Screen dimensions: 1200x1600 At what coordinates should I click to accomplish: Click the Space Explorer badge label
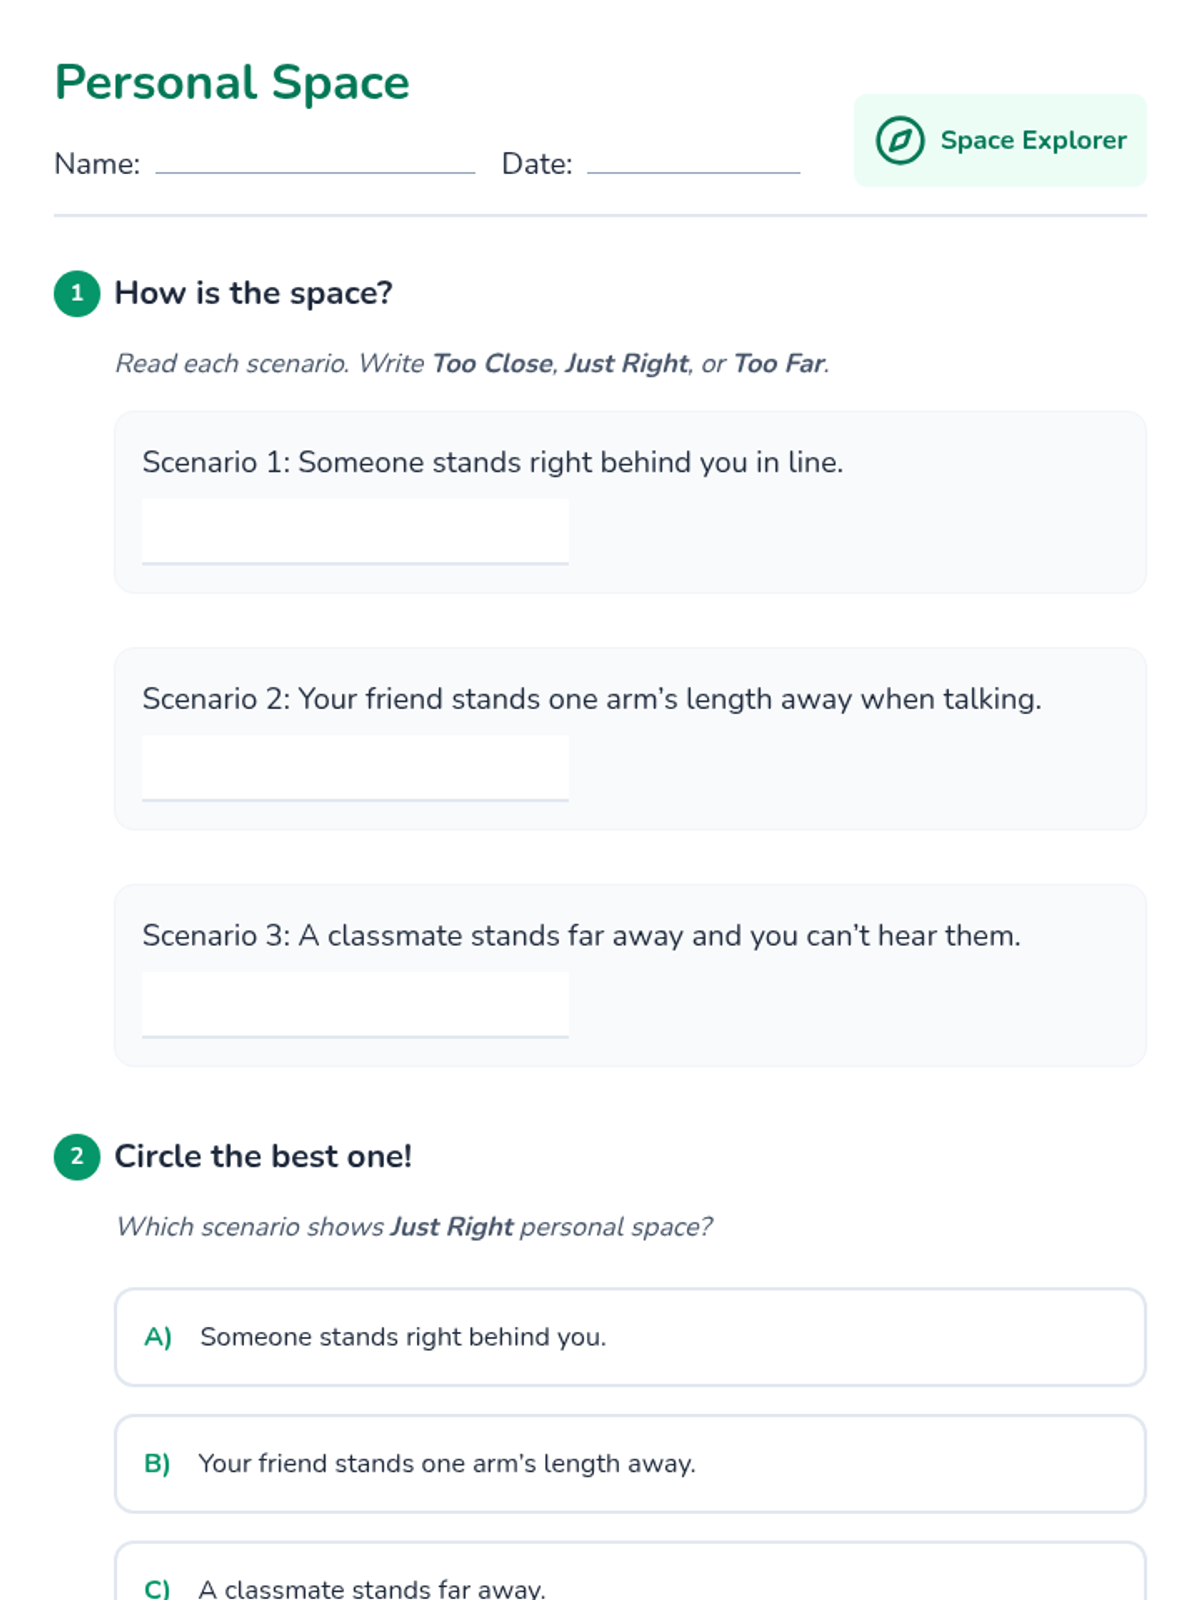tap(1033, 140)
